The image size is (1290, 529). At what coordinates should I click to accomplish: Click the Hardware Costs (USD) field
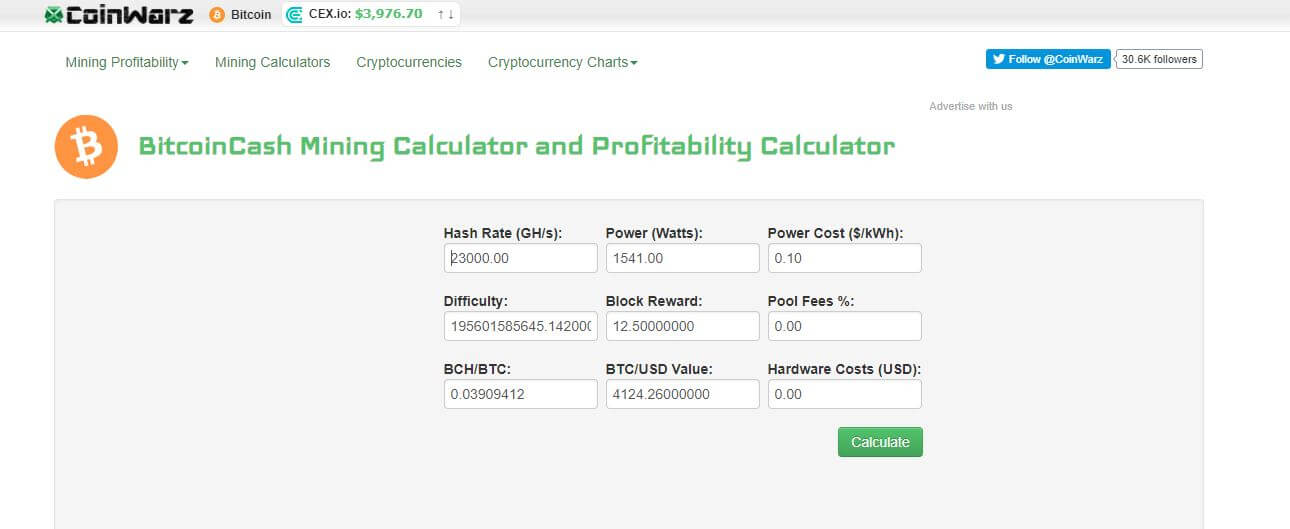[x=845, y=394]
